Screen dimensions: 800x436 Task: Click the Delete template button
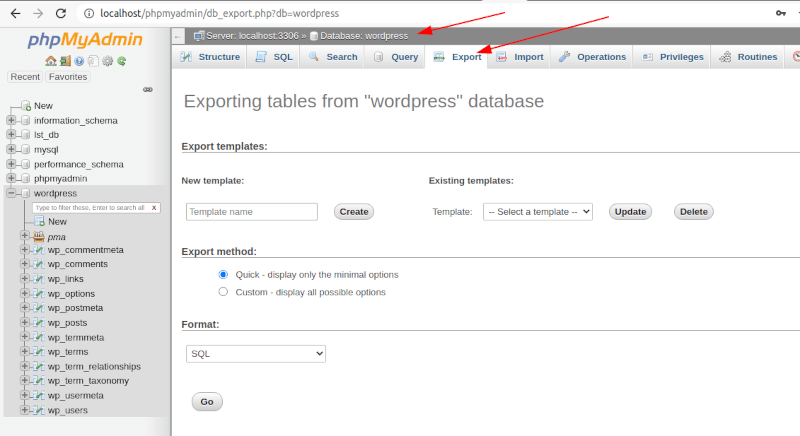coord(693,212)
